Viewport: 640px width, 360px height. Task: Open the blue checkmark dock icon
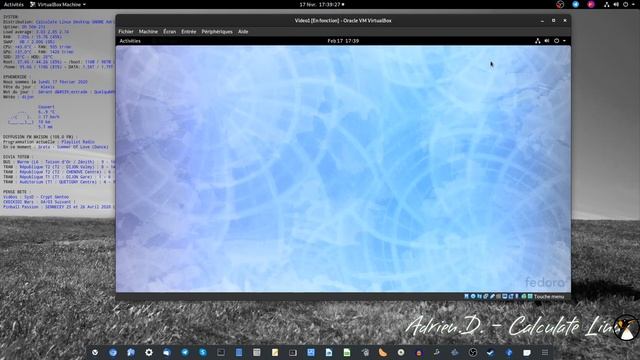click(x=491, y=353)
